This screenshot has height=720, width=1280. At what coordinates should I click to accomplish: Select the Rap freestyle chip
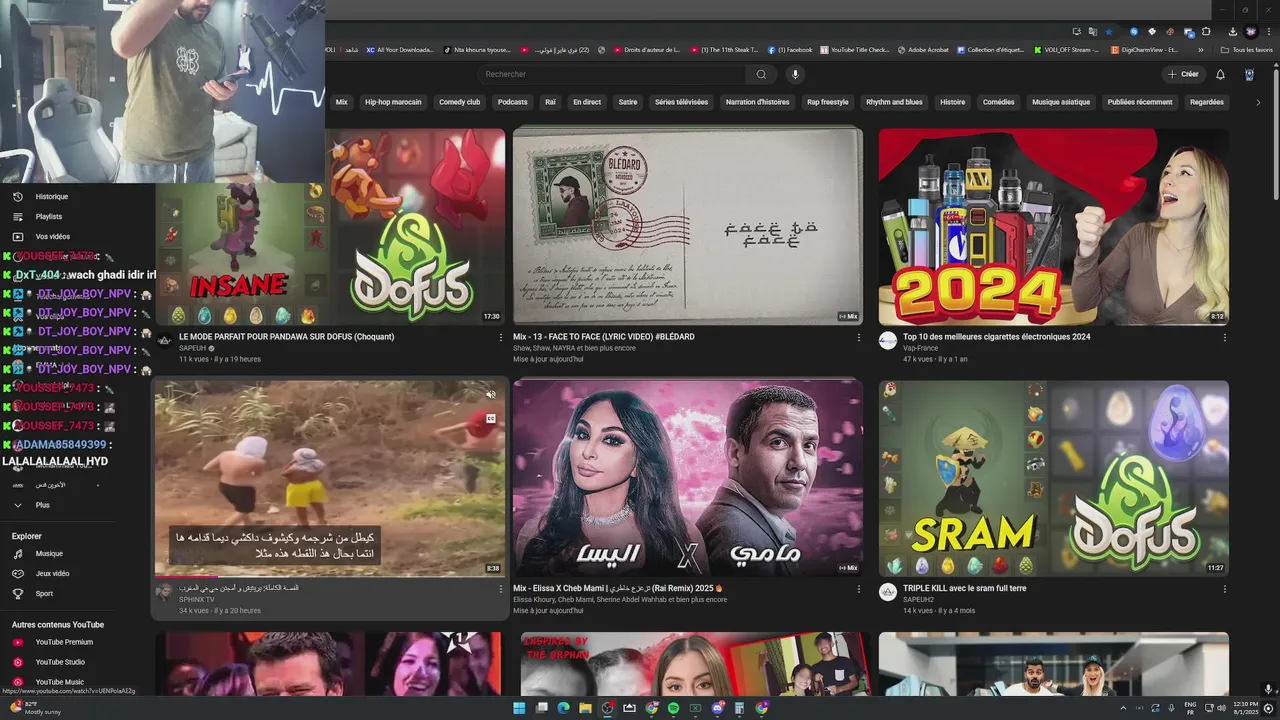[828, 102]
